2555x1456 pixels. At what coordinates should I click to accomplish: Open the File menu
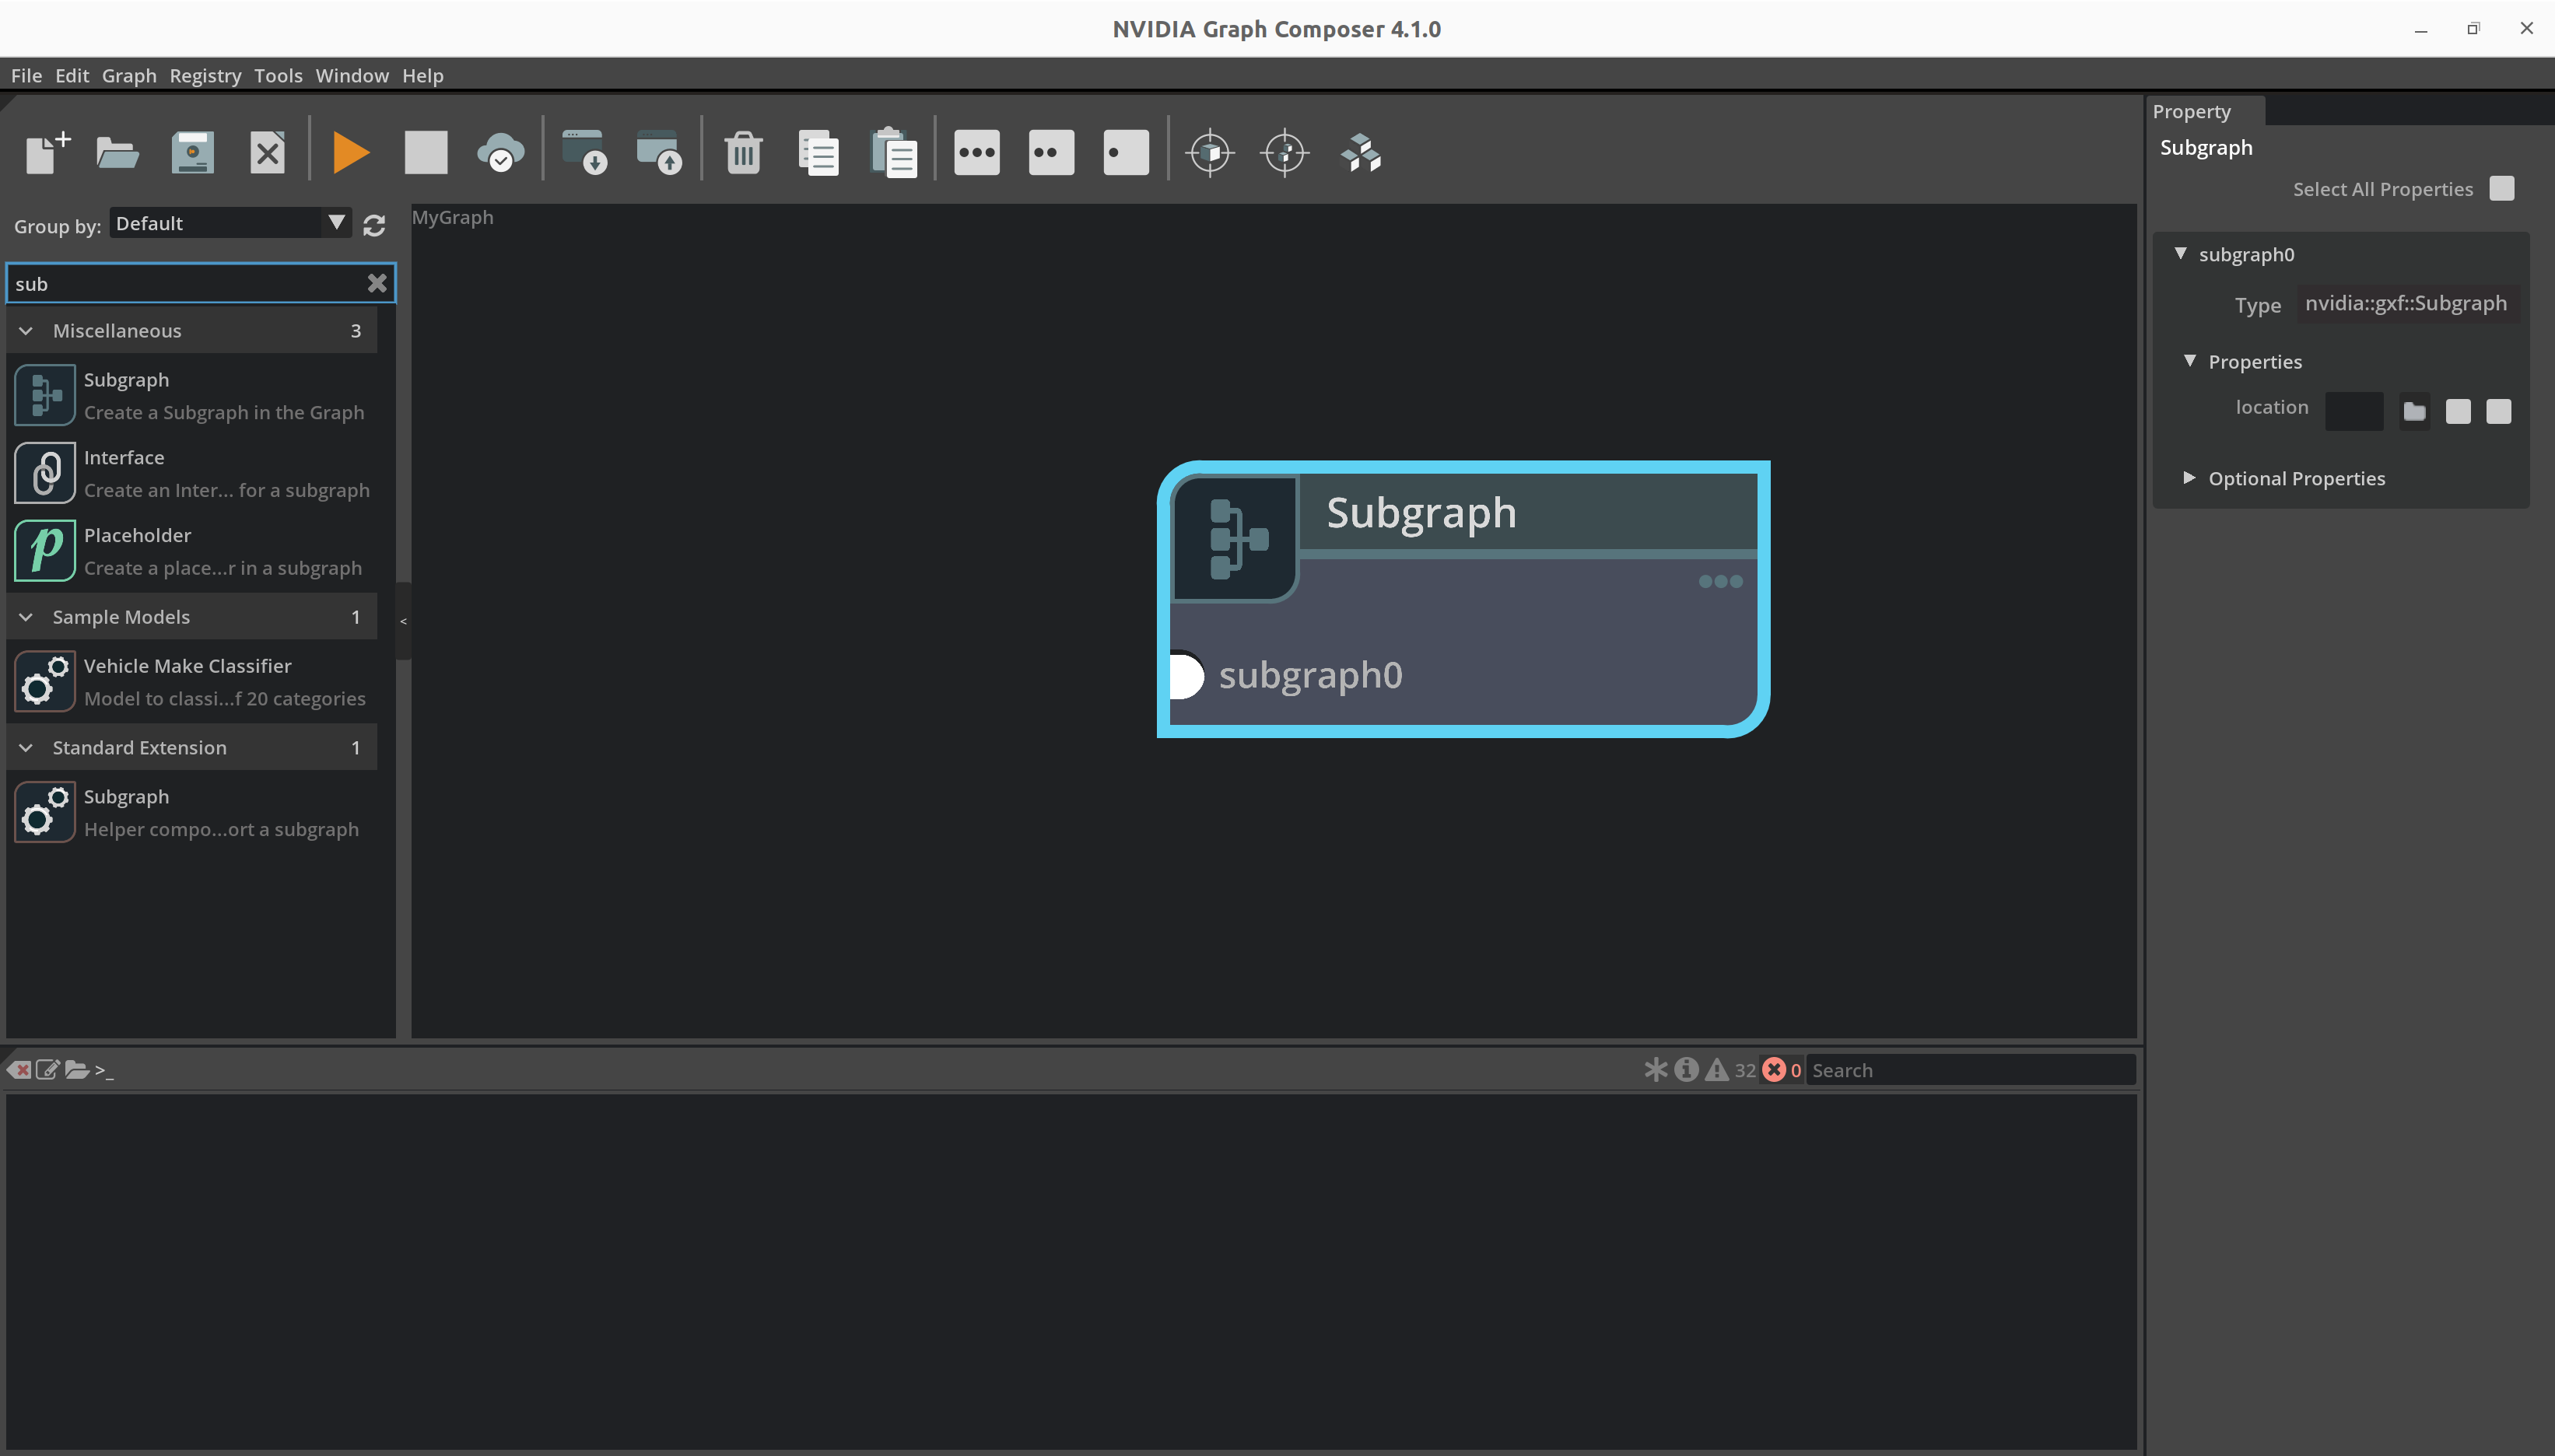pyautogui.click(x=26, y=74)
